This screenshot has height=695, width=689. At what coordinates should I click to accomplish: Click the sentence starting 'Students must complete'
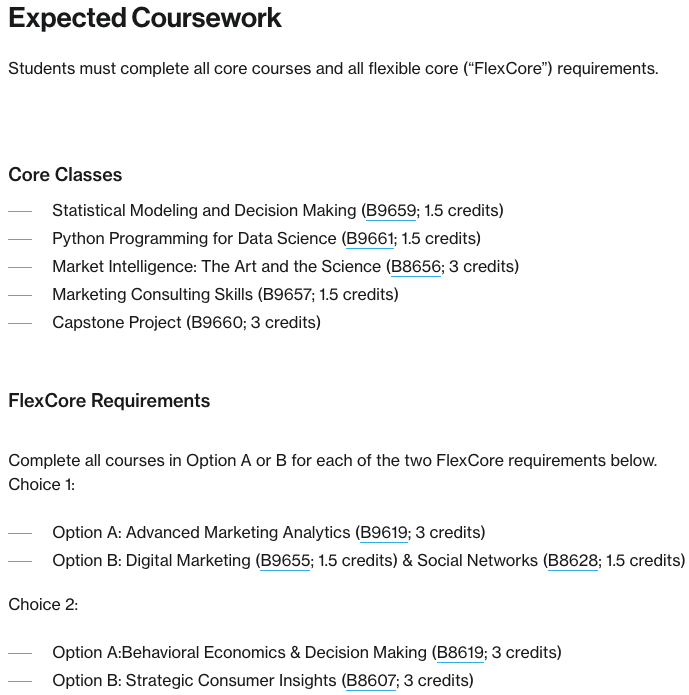(333, 69)
